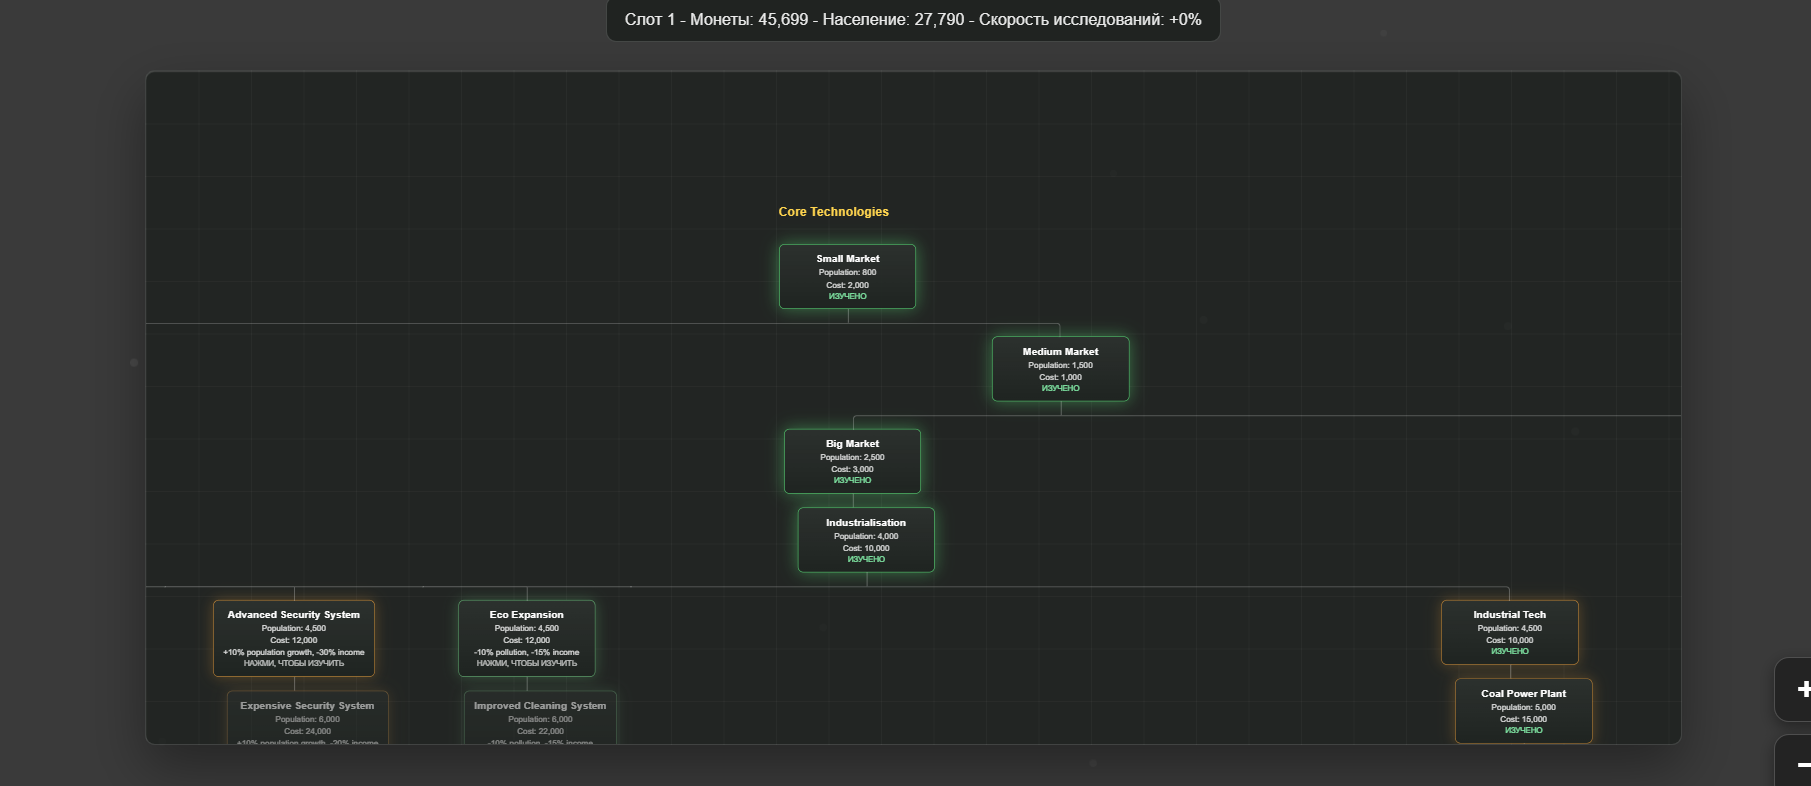Research the Eco Expansion technology
Screen dimensions: 1811x786
[x=527, y=638]
